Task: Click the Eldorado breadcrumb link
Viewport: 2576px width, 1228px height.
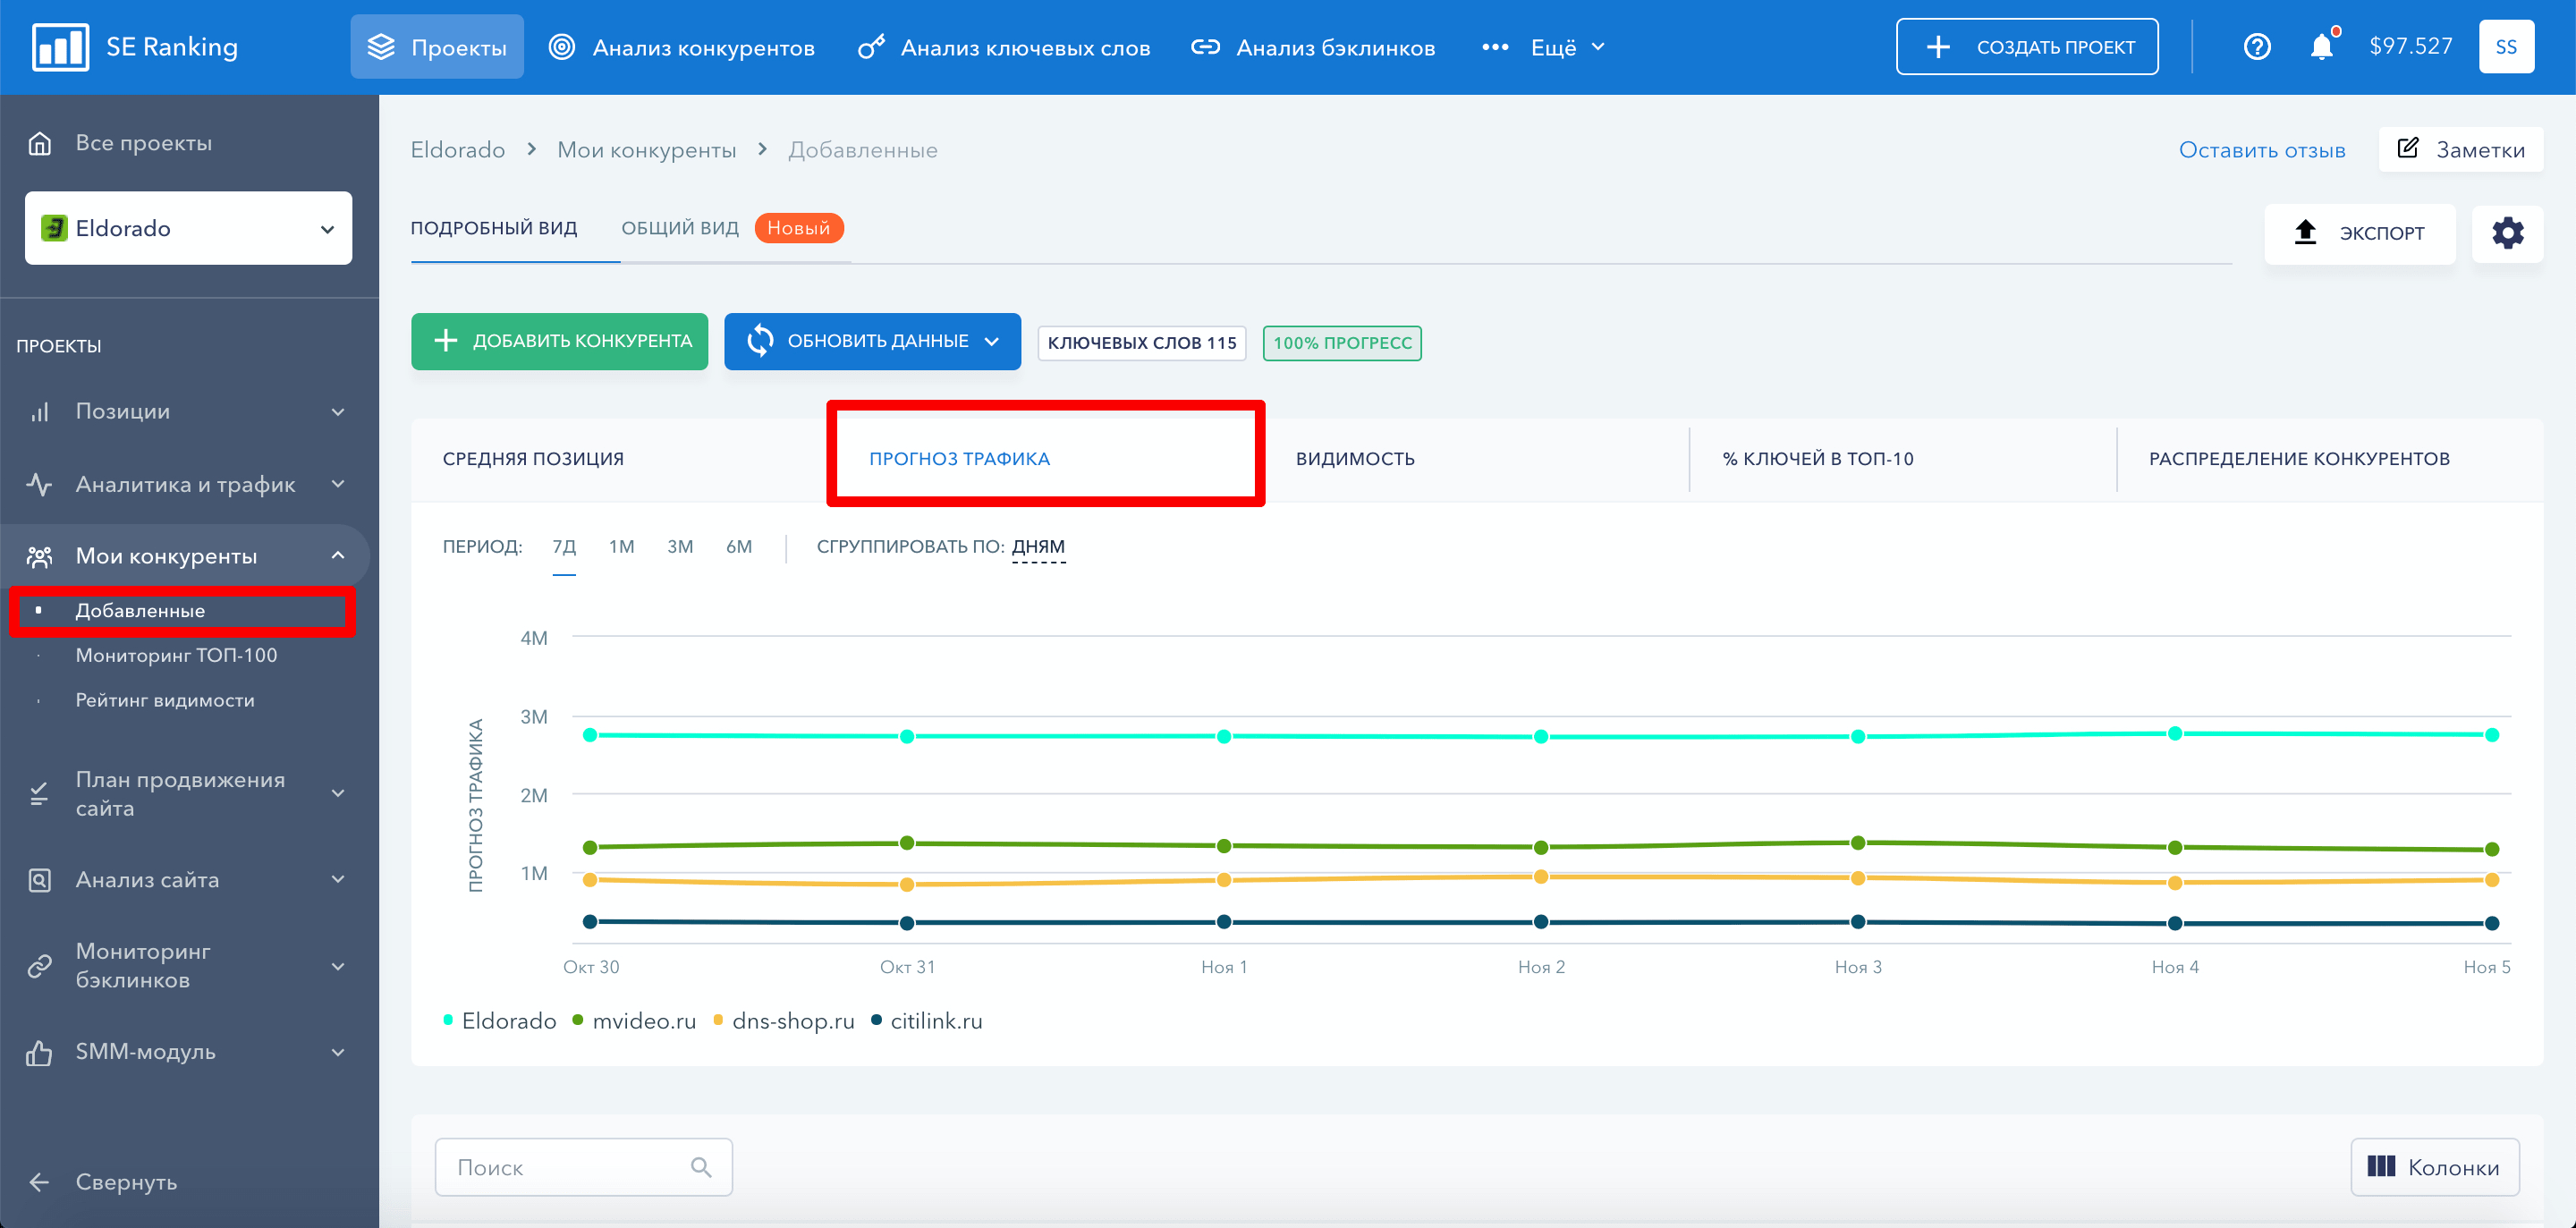Action: point(457,150)
